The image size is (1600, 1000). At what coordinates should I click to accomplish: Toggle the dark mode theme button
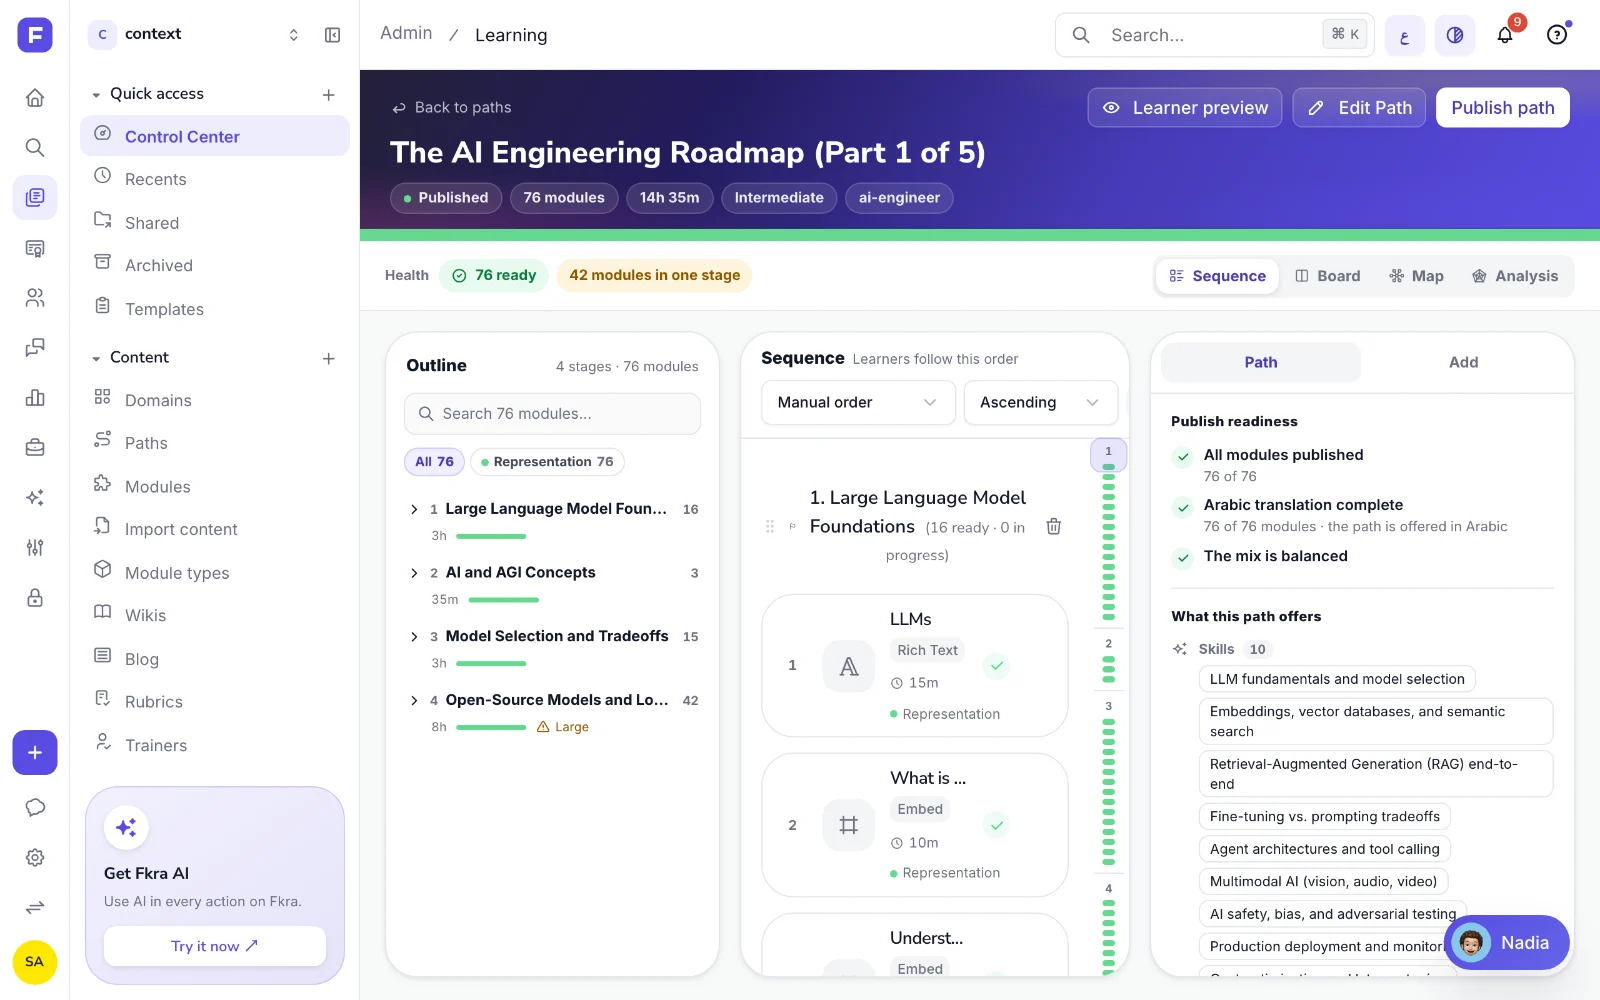(x=1455, y=35)
